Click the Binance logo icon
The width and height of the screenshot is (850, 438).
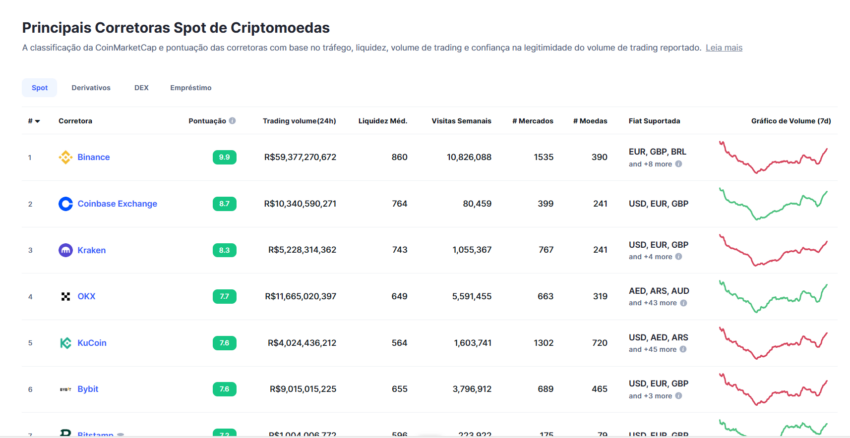(x=66, y=157)
